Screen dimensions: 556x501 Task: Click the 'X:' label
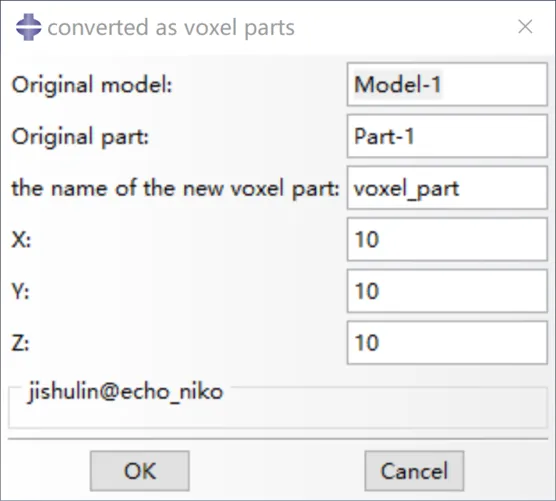(21, 240)
